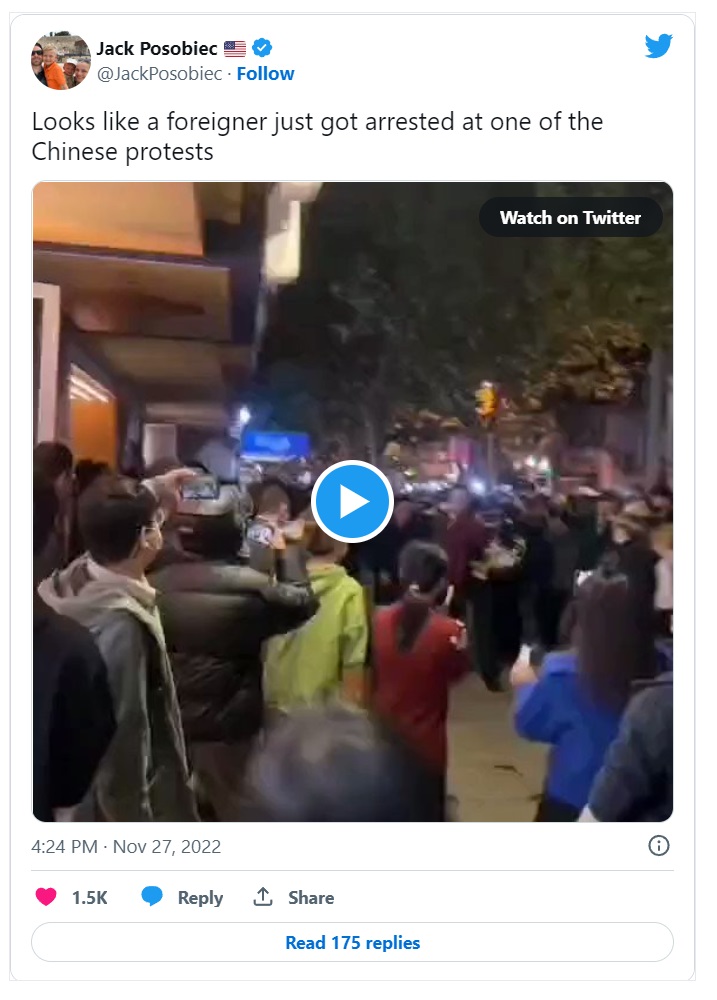Screen dimensions: 717x1000
Task: Click the Twitter bird logo
Action: (x=658, y=46)
